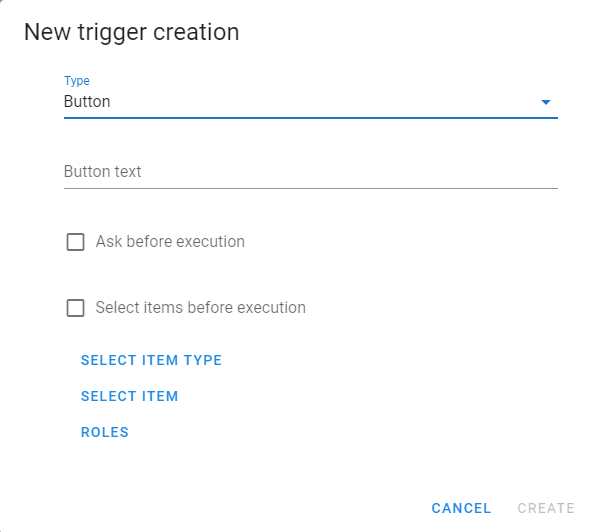Click the word "TYPE" in SELECT ITEM TYPE
The image size is (597, 532).
pyautogui.click(x=203, y=360)
